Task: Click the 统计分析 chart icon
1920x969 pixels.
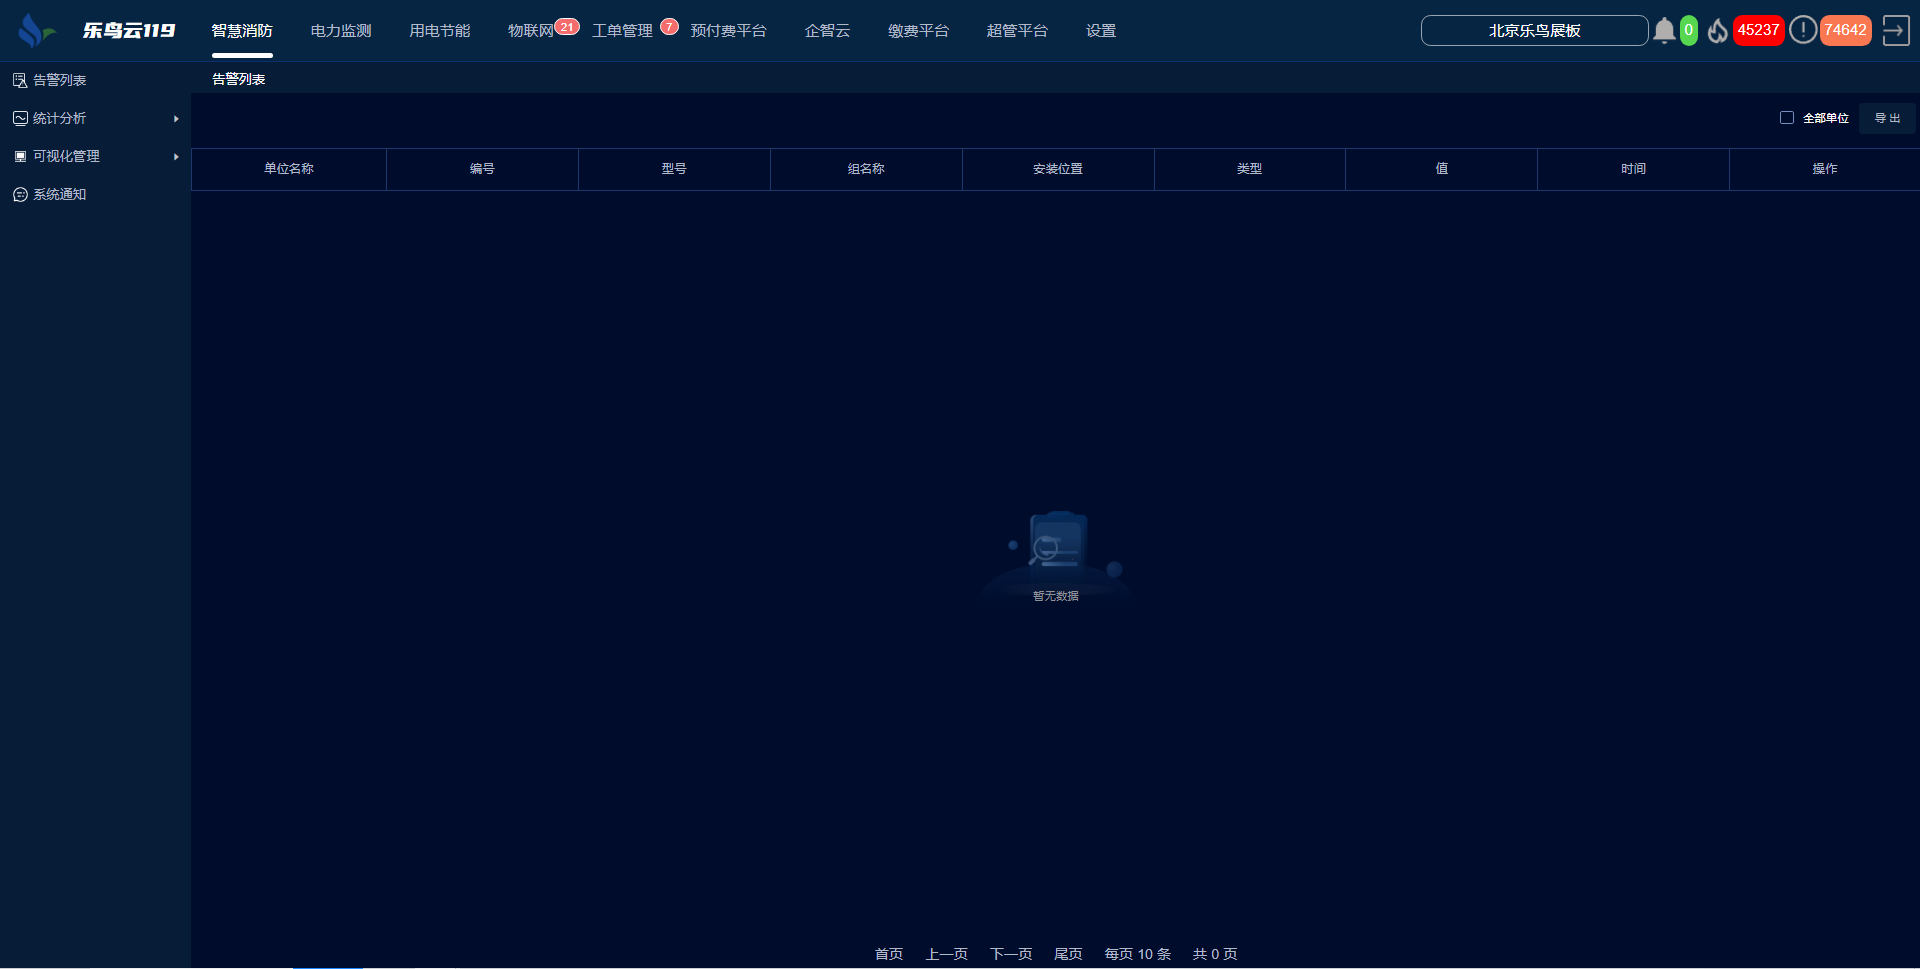Action: tap(20, 118)
